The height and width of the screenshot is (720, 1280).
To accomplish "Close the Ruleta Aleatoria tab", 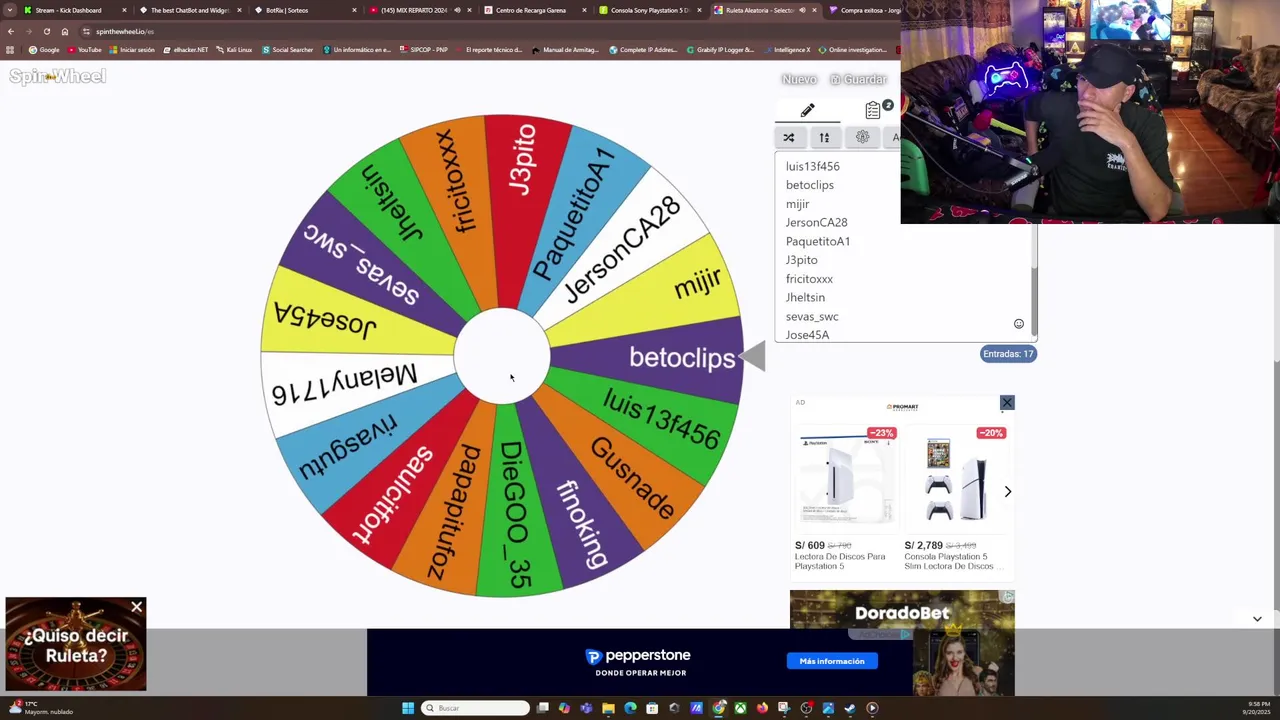I will (x=814, y=10).
